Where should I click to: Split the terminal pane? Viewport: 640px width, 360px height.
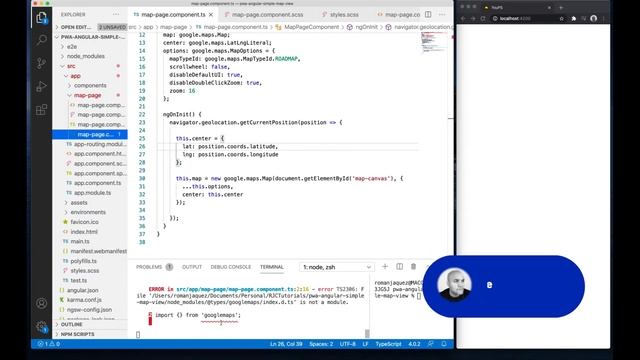click(399, 267)
